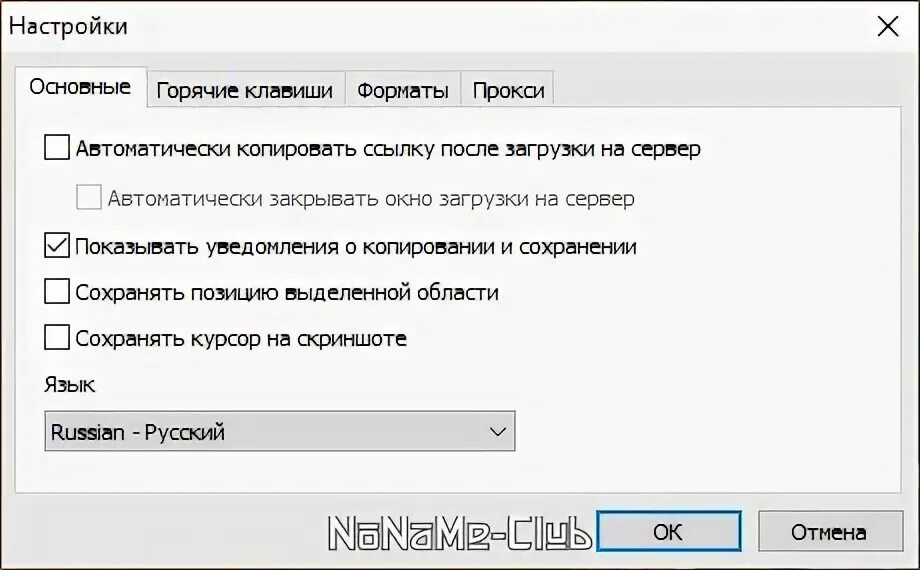Click the 'Сохранять курсор на скриншоте' label text
Image resolution: width=920 pixels, height=570 pixels.
241,339
